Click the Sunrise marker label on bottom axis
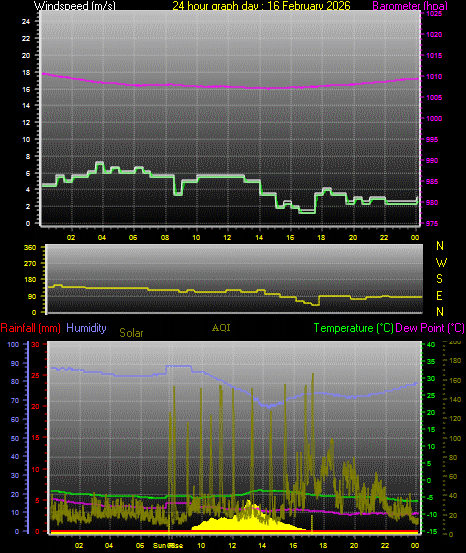Viewport: 466px width, 553px height. click(x=168, y=546)
